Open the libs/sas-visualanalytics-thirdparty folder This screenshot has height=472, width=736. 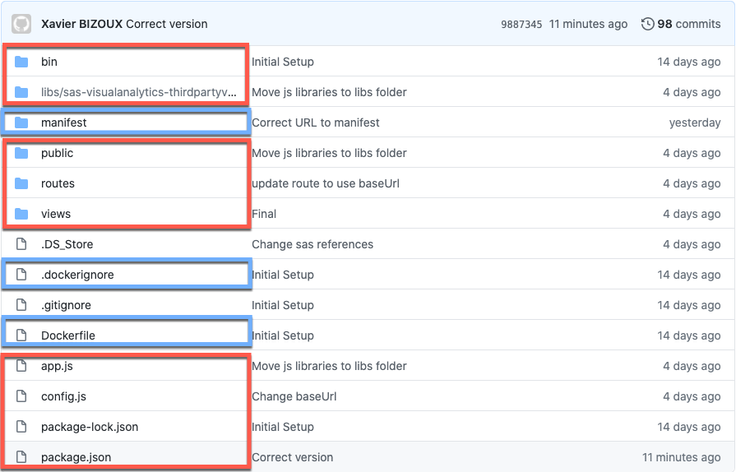point(140,93)
